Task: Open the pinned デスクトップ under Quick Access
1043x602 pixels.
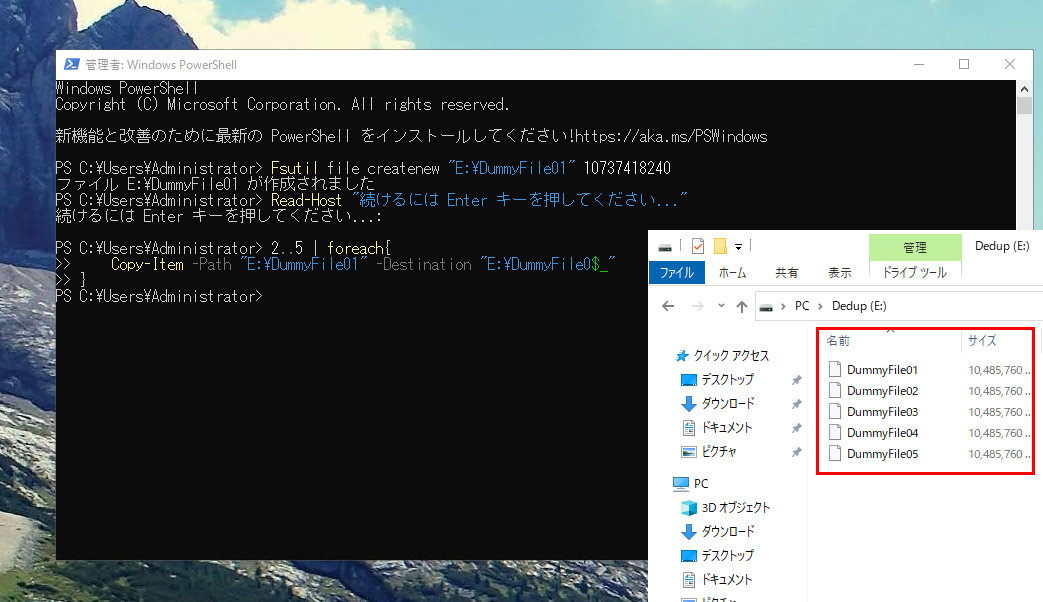Action: (x=728, y=380)
